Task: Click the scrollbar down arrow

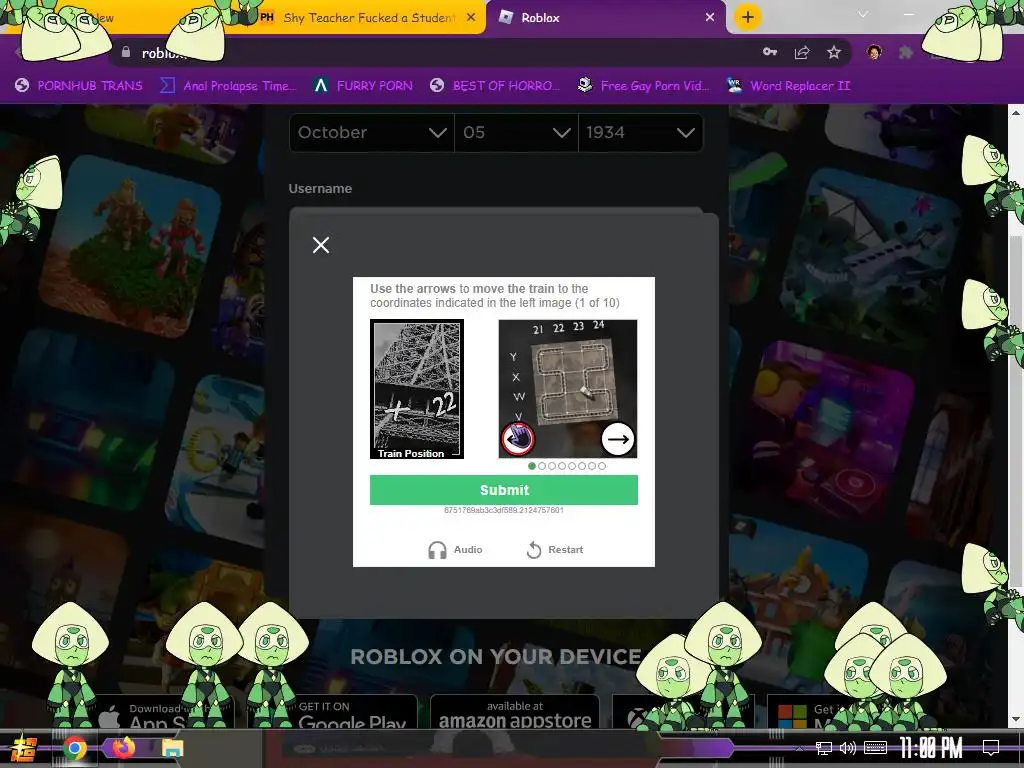Action: 1016,720
